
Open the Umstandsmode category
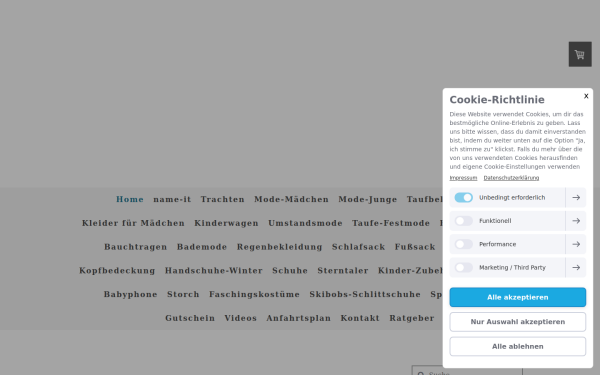click(305, 223)
